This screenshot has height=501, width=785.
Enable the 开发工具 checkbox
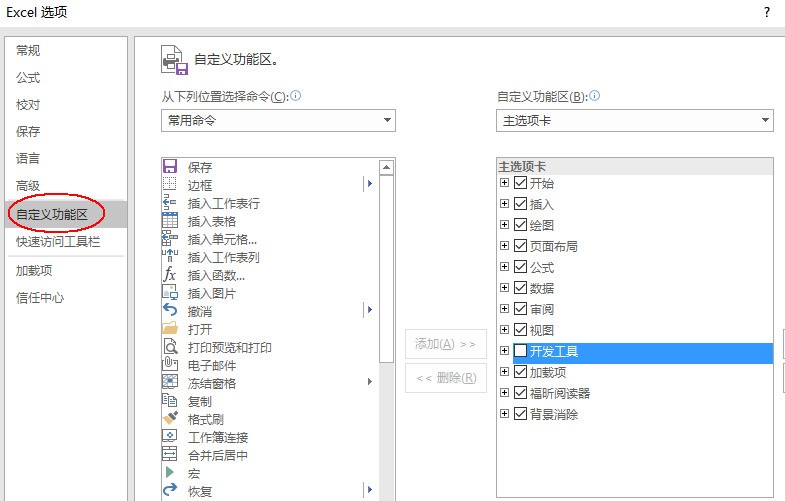pyautogui.click(x=521, y=351)
